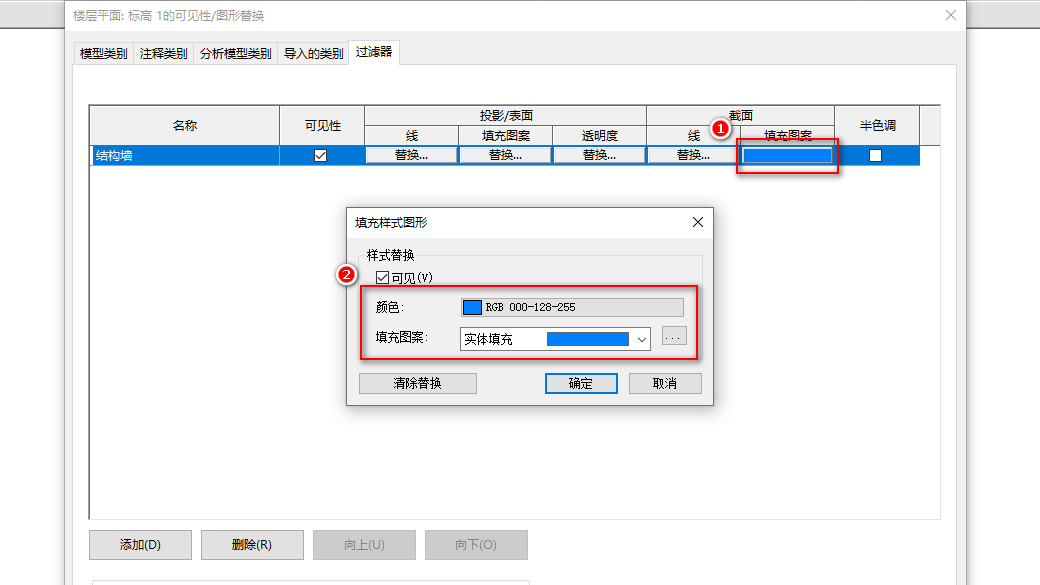Toggle the 可见性 checkbox for 结构墙
This screenshot has width=1040, height=585.
[x=321, y=154]
